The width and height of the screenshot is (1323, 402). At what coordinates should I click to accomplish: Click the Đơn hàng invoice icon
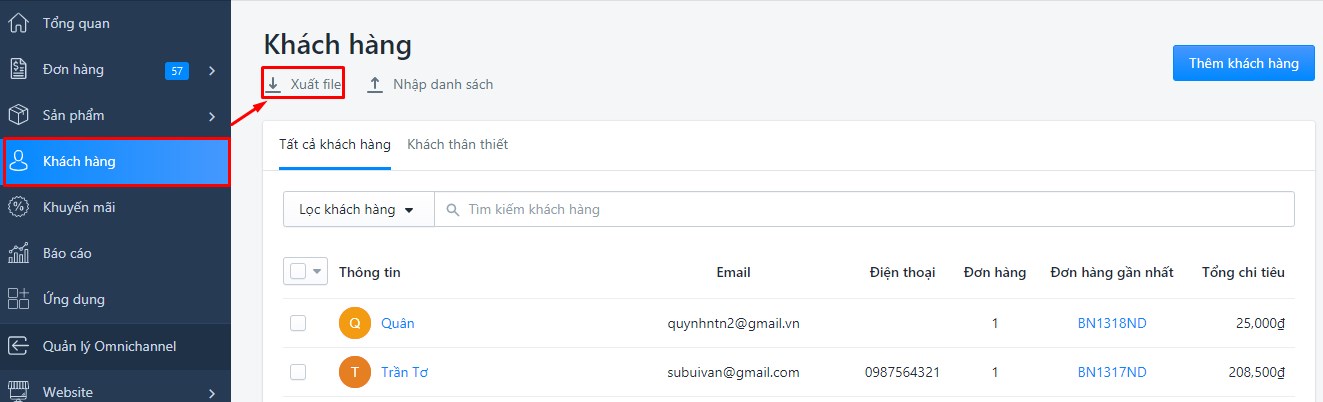point(18,69)
